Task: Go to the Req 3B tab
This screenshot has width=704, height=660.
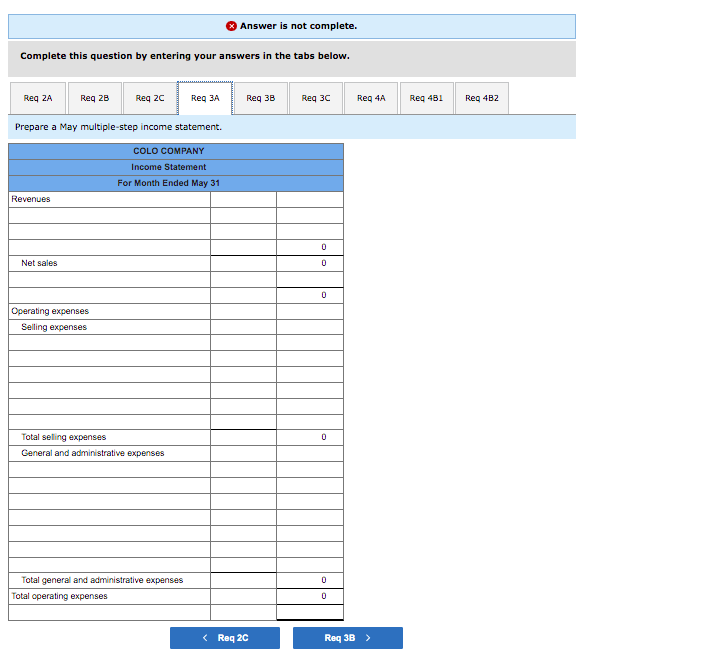Action: tap(261, 98)
